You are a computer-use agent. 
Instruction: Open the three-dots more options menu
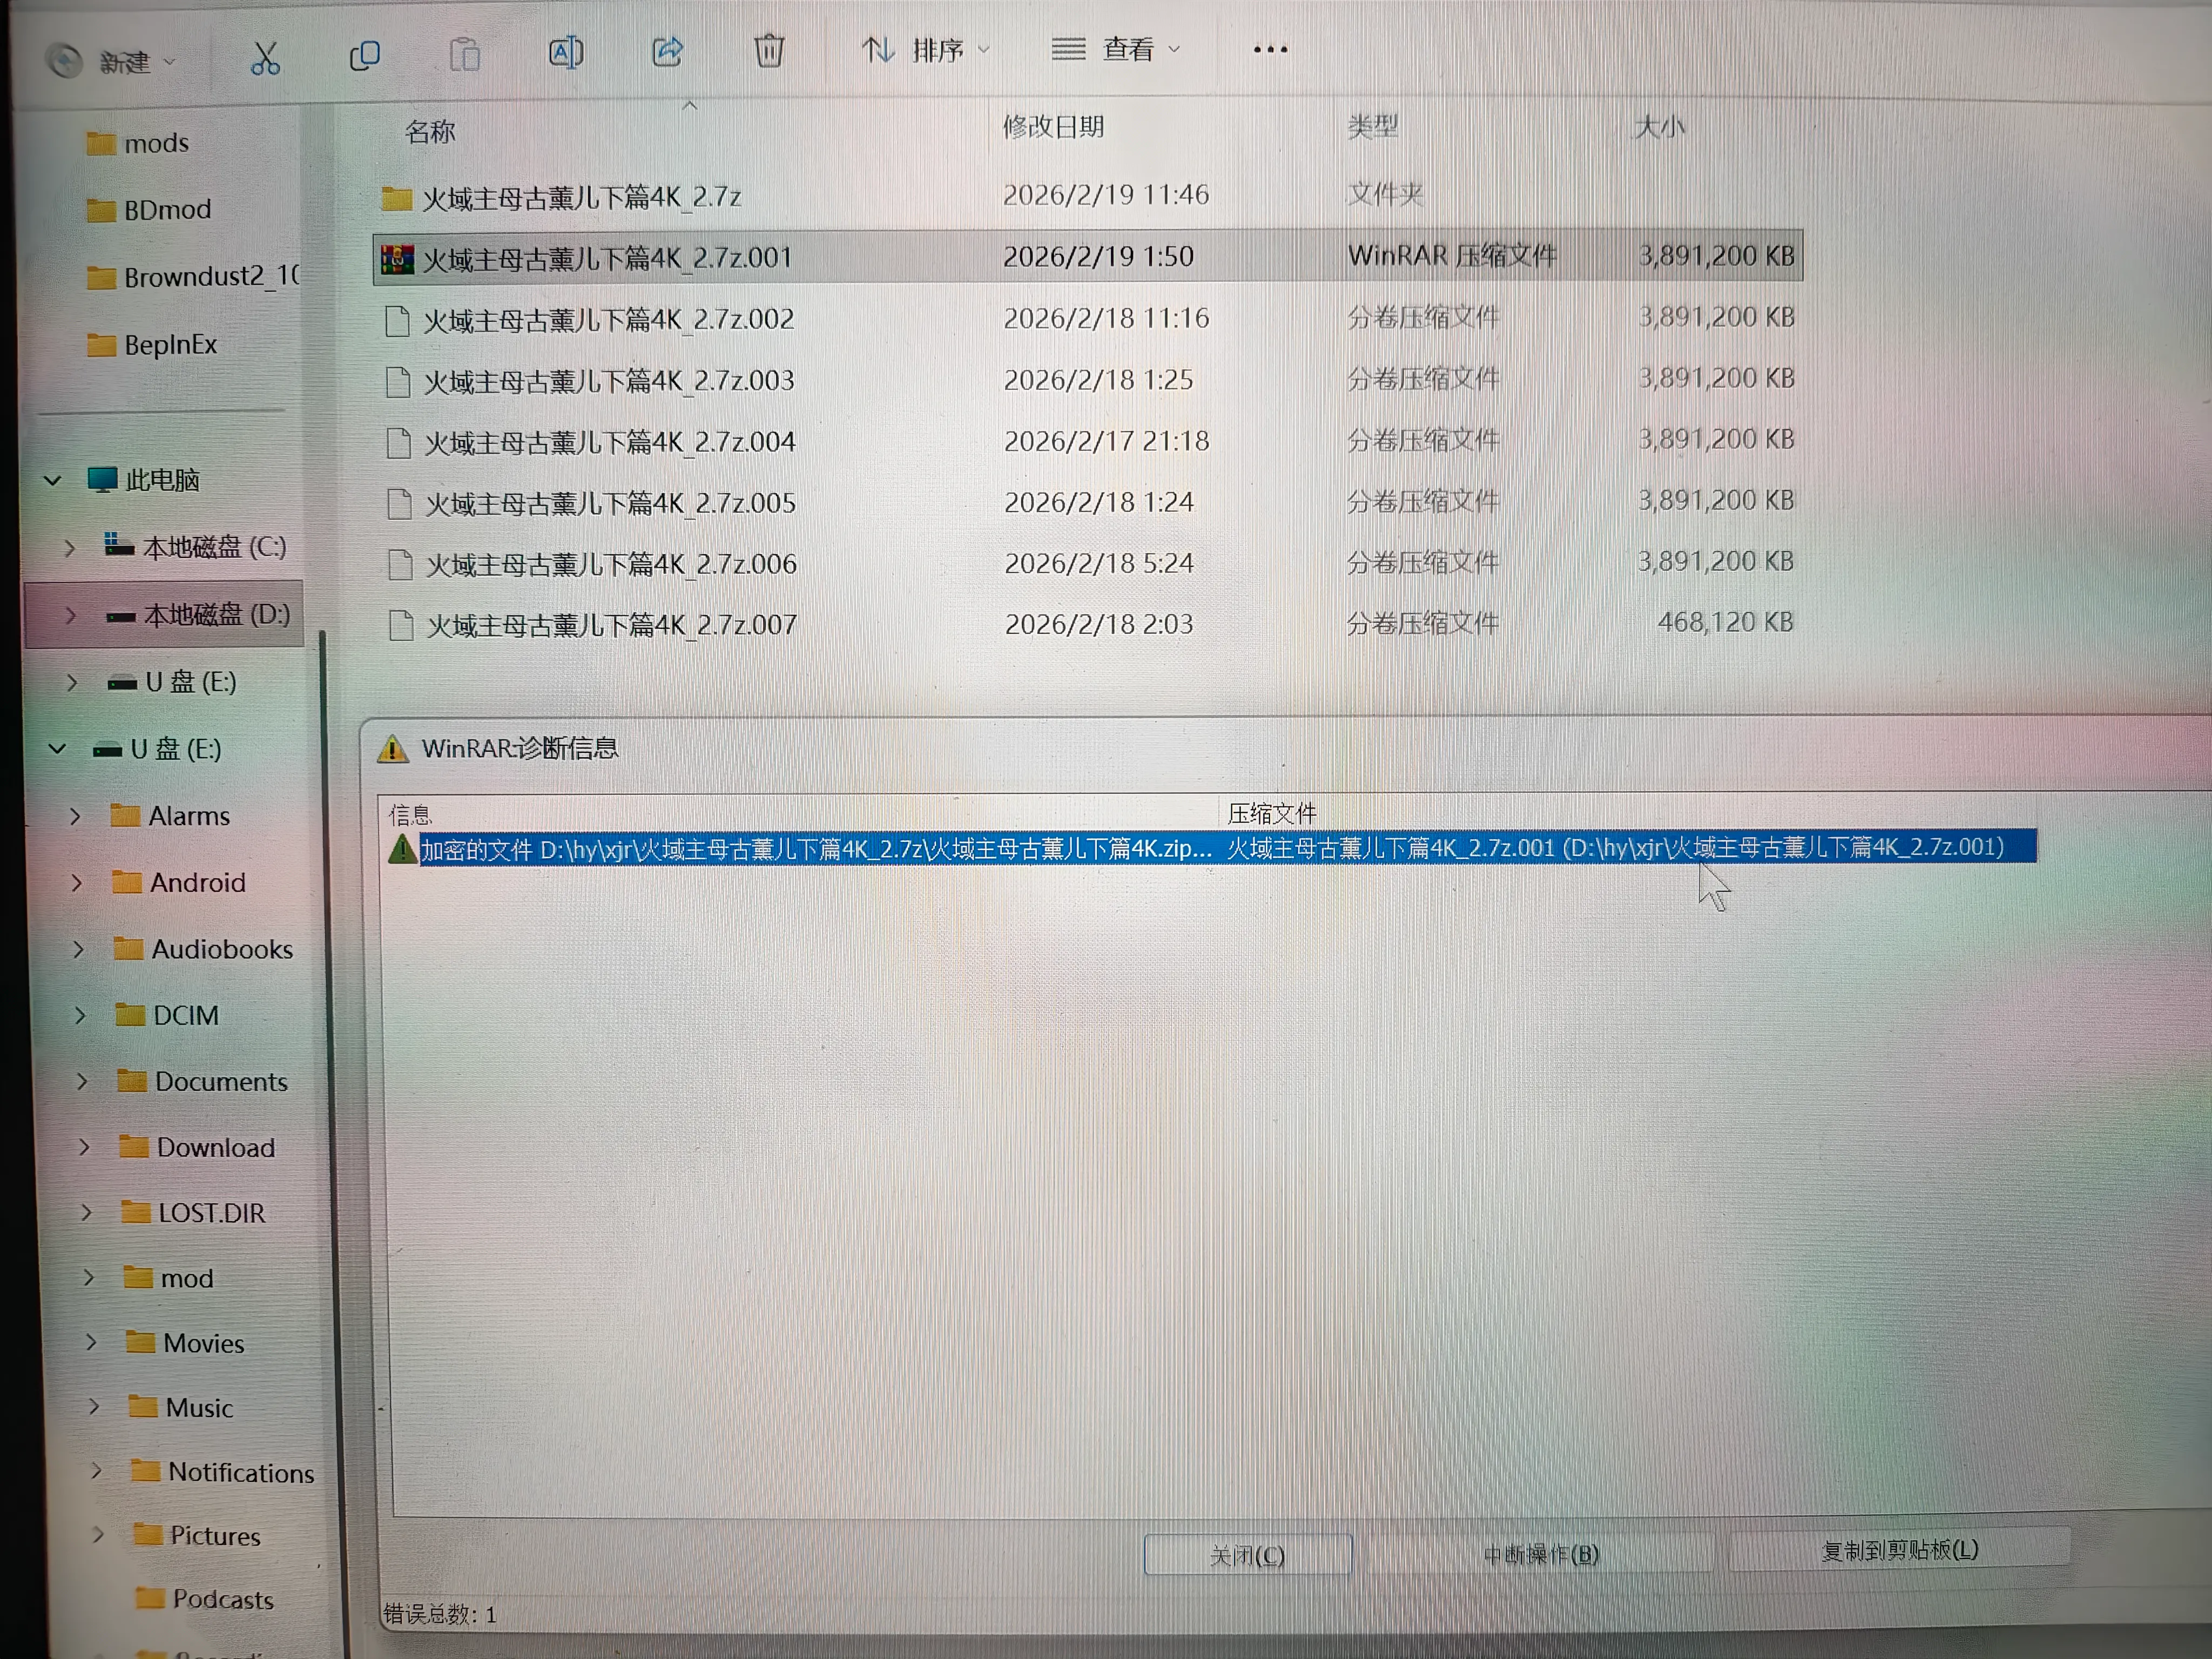tap(1270, 49)
